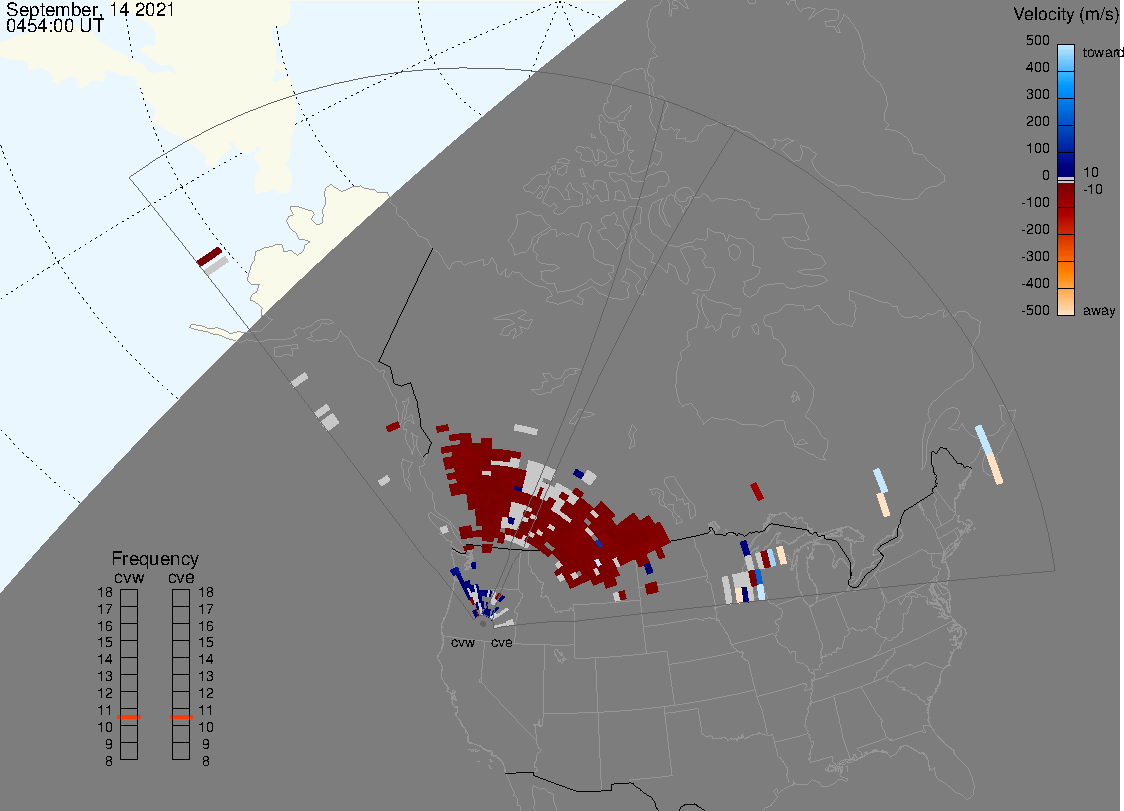Click the -10 label beside velocity scale

1092,189
